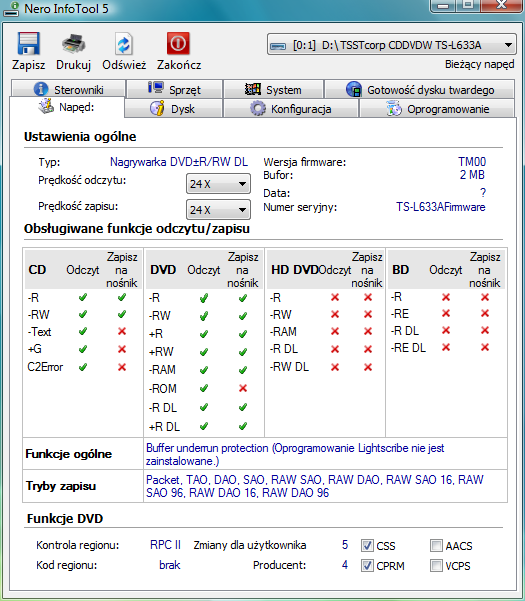
Task: Enable the VCPS checkbox
Action: coord(436,565)
